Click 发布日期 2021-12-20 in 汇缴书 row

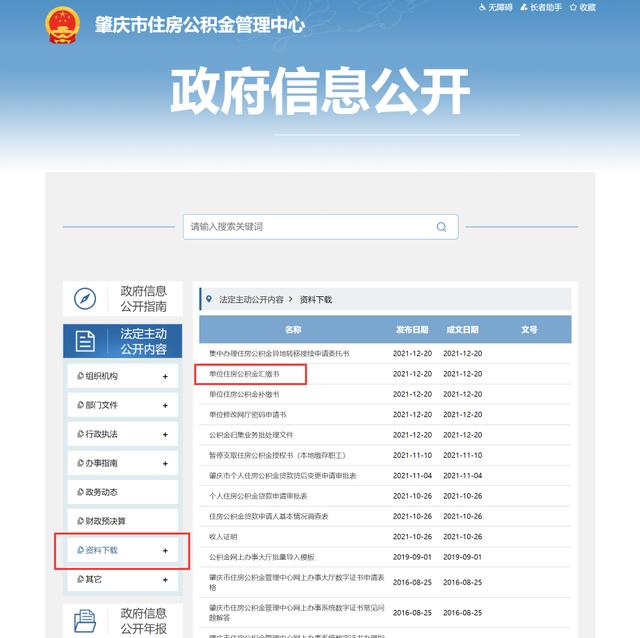point(412,374)
